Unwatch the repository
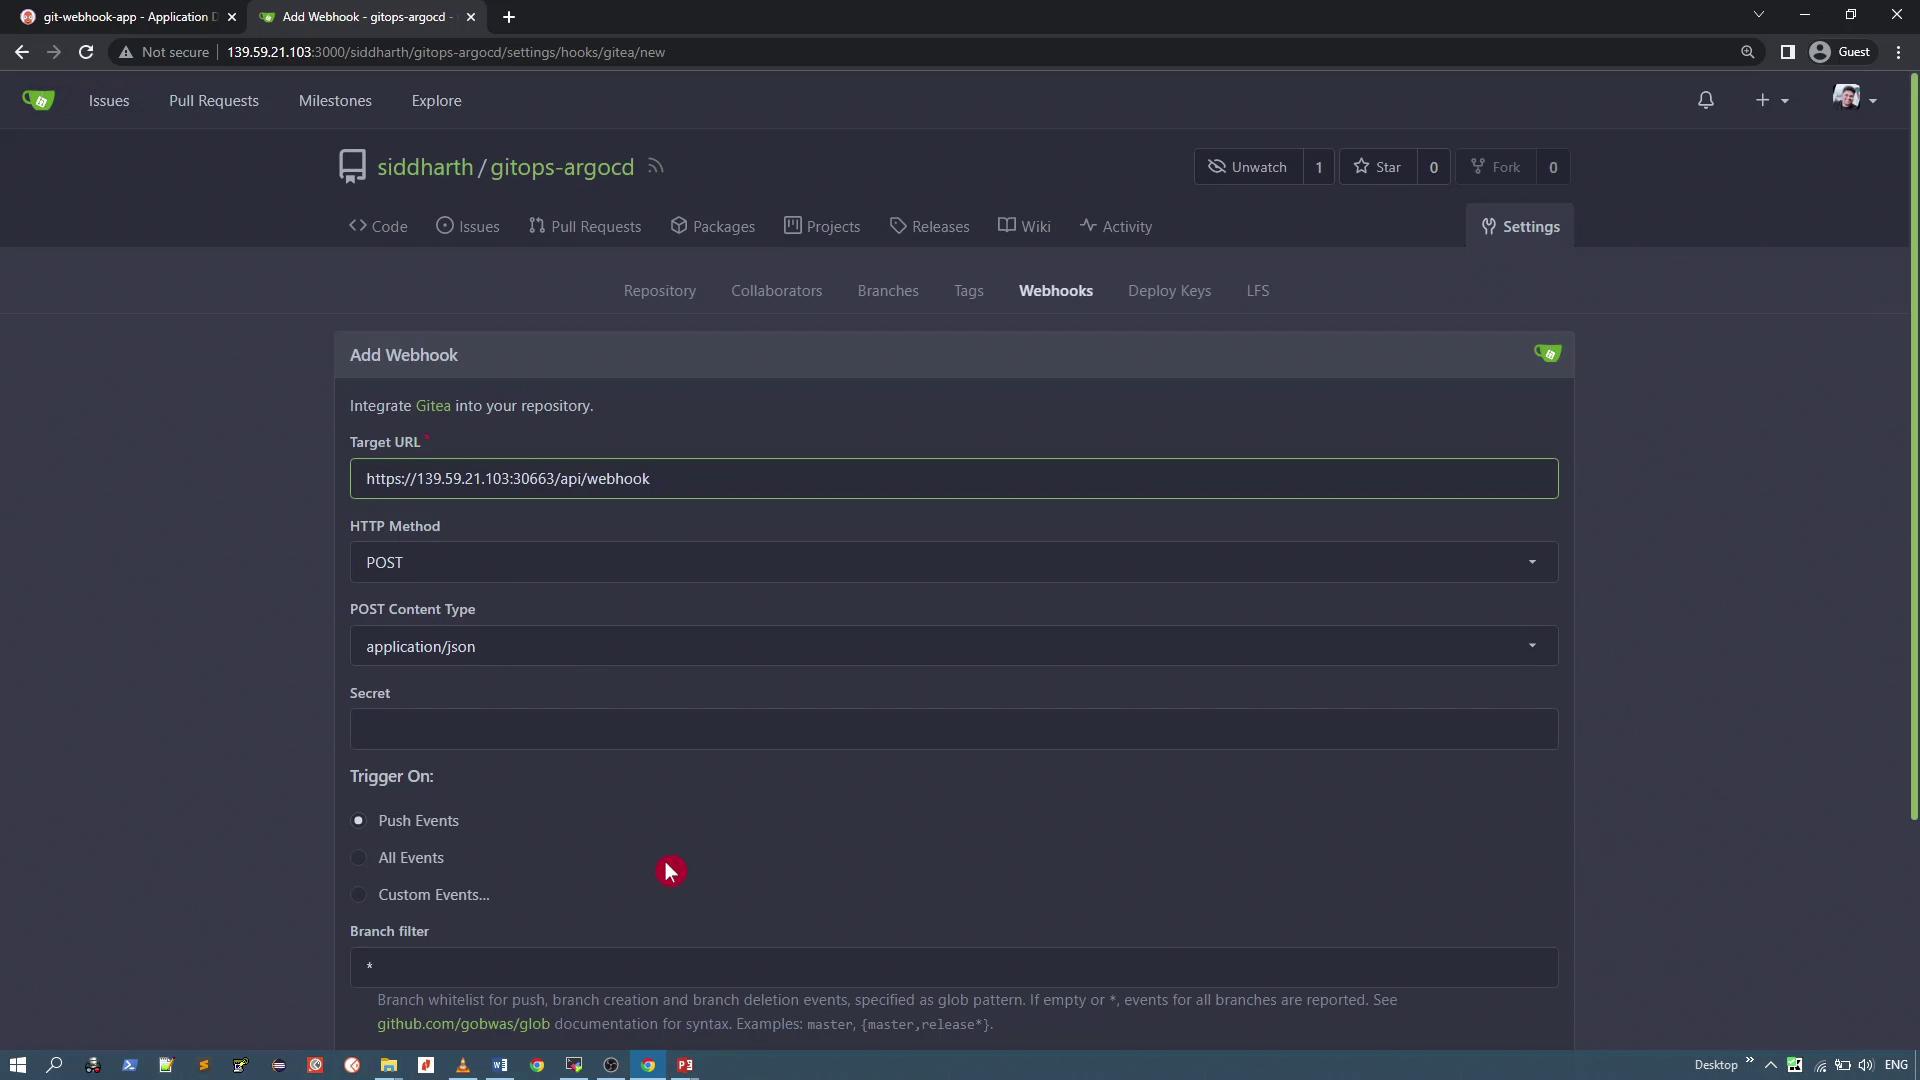The height and width of the screenshot is (1080, 1920). (x=1248, y=167)
